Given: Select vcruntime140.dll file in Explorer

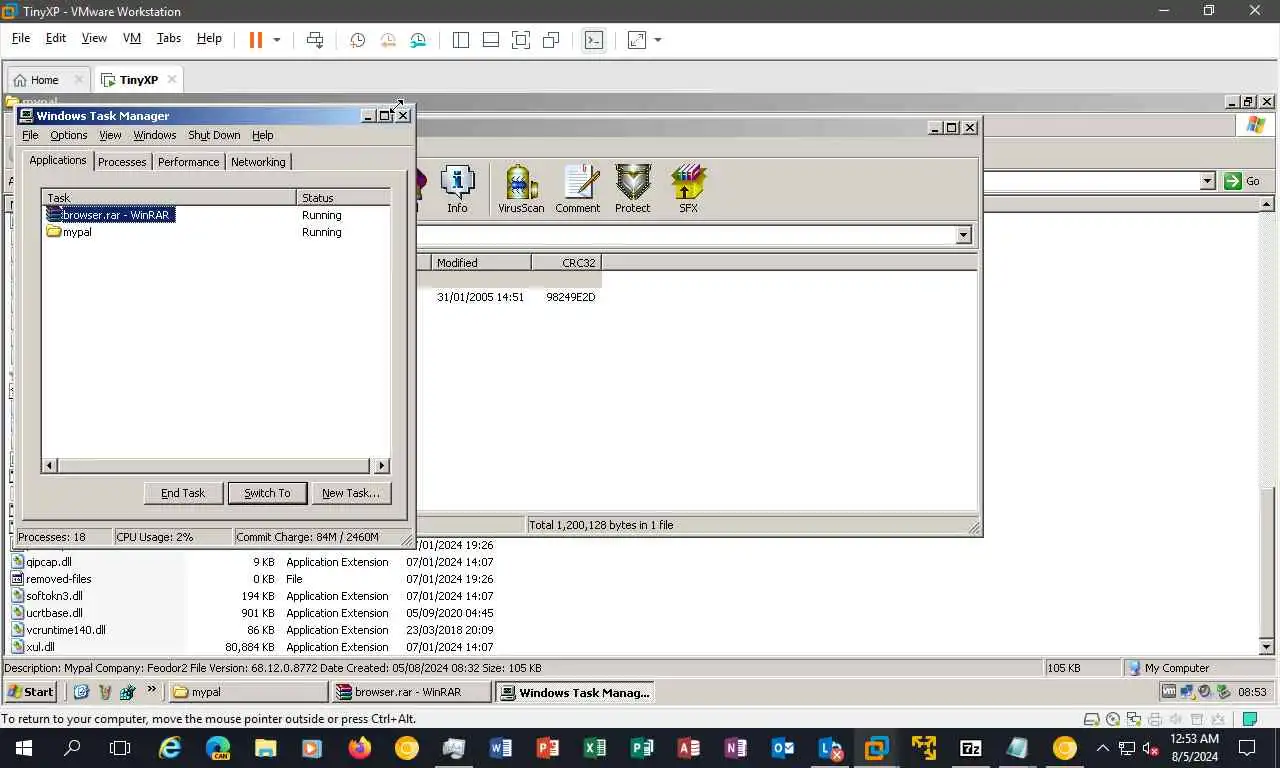Looking at the screenshot, I should coord(58,630).
